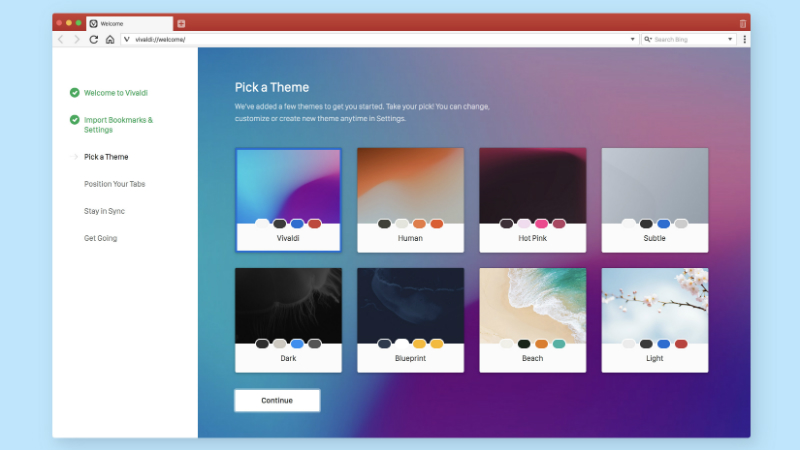Image resolution: width=800 pixels, height=450 pixels.
Task: Reload the page with the refresh icon
Action: click(x=93, y=39)
